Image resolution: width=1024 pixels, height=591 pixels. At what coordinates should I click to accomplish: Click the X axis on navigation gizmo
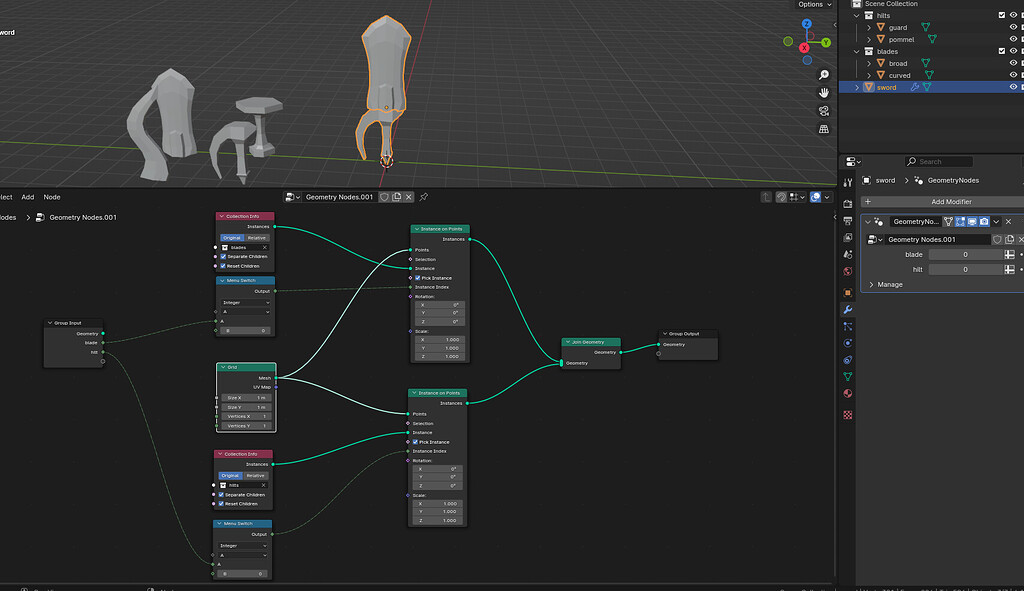[805, 48]
